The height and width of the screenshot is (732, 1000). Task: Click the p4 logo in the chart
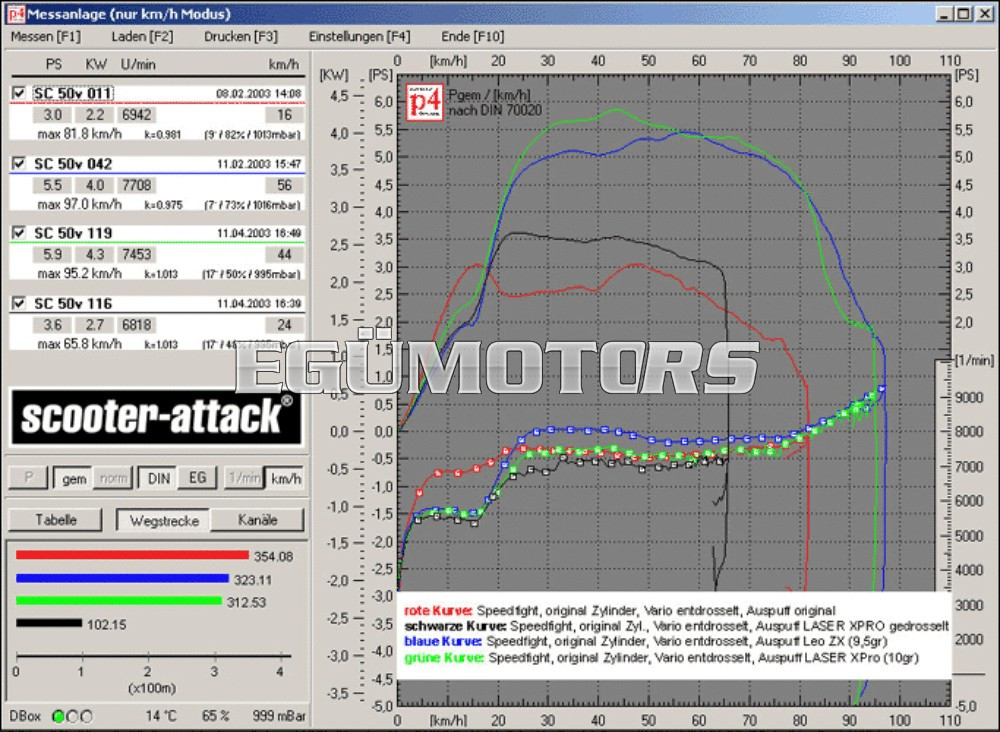pyautogui.click(x=425, y=103)
